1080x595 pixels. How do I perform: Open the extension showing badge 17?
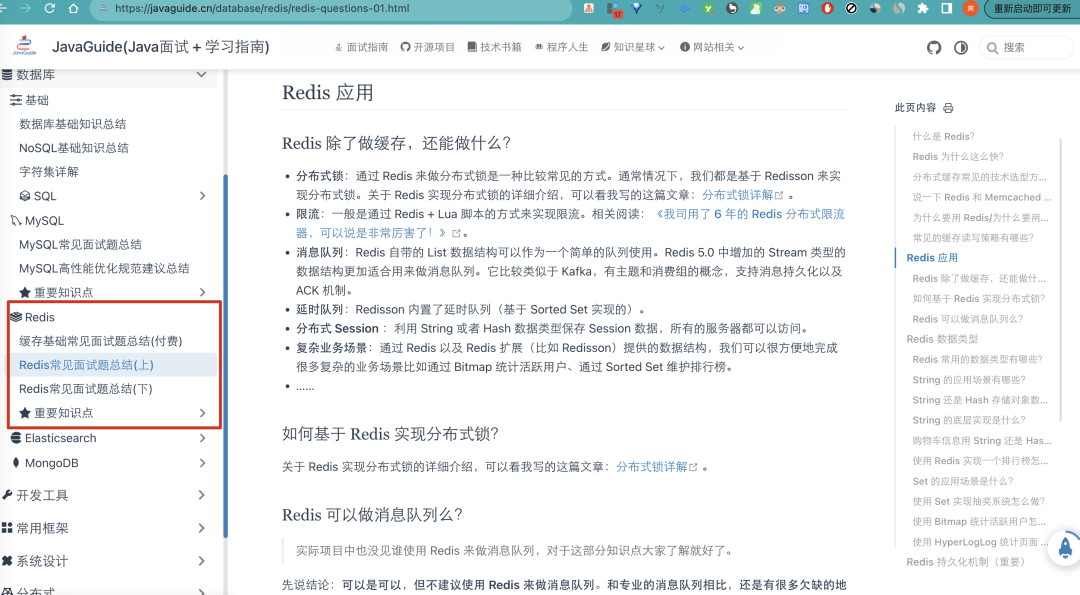click(613, 9)
